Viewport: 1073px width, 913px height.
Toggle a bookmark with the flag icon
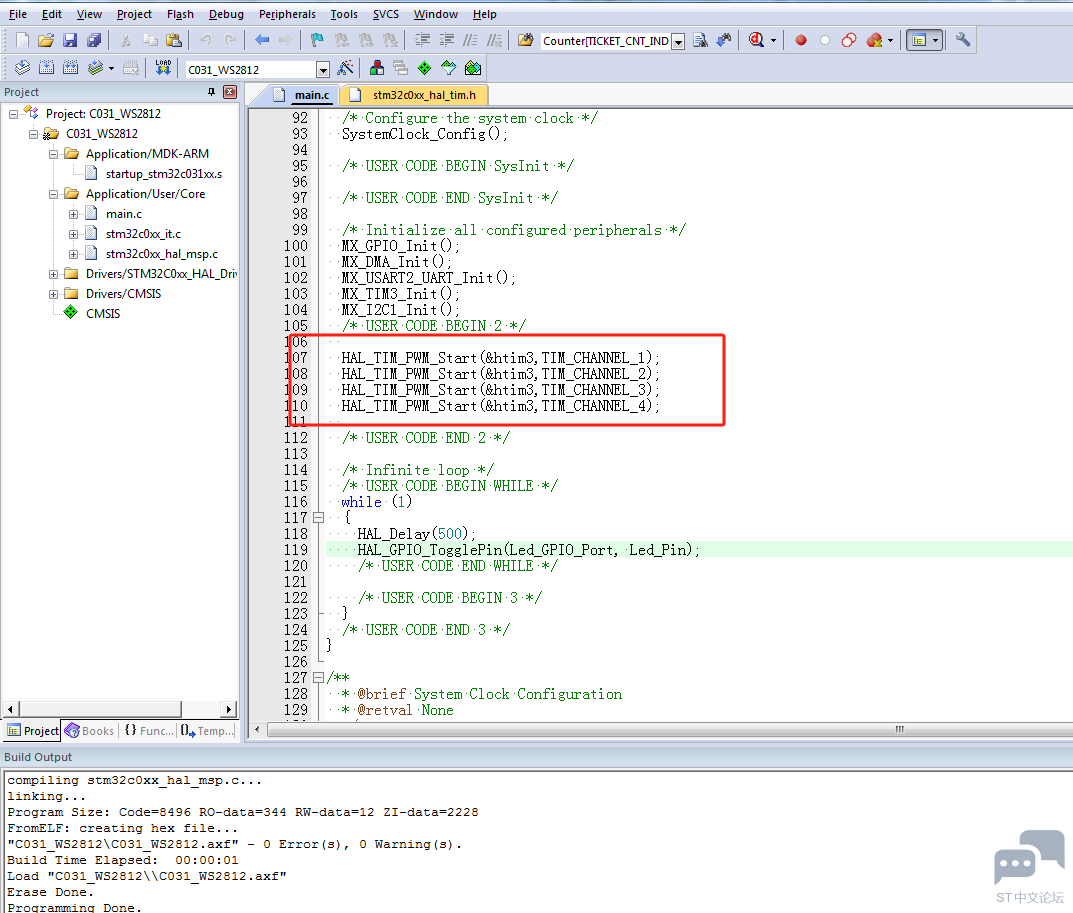pos(317,40)
